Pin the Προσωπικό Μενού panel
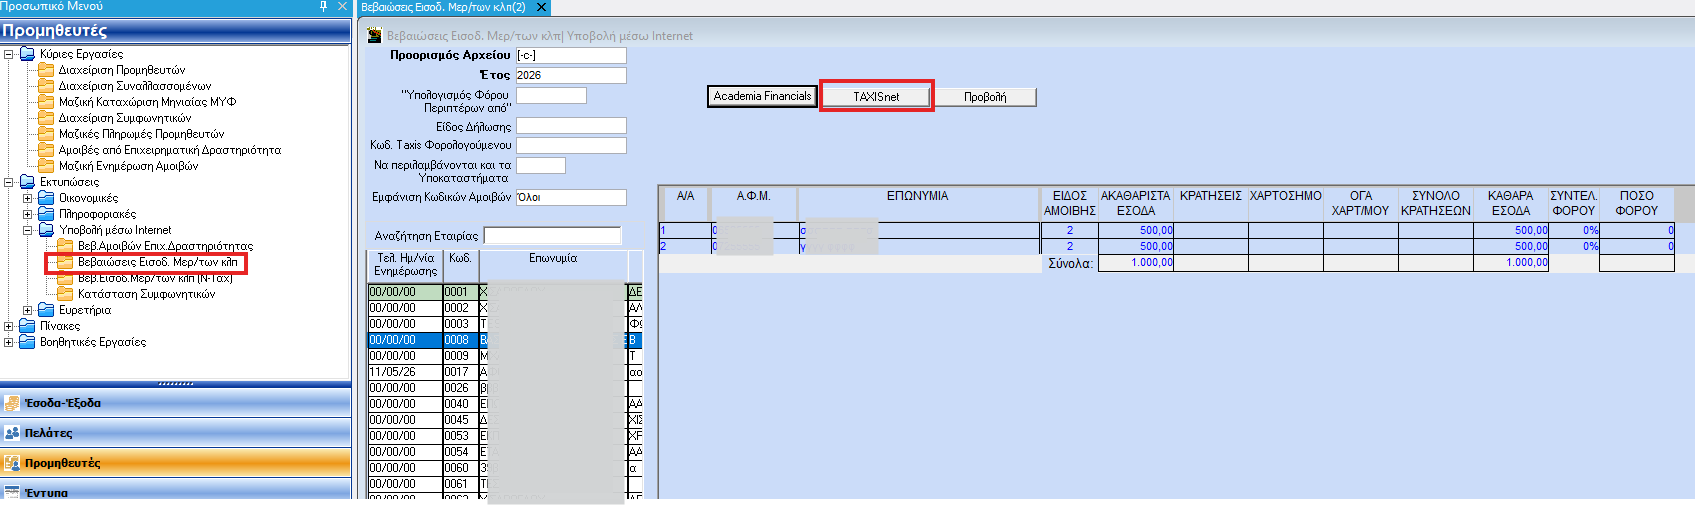 [x=323, y=6]
